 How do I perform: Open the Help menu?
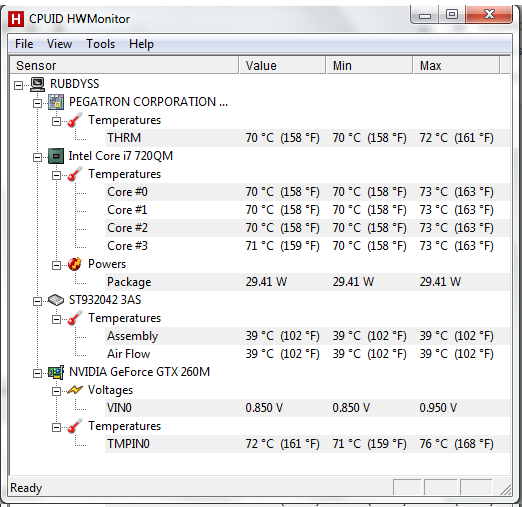click(x=141, y=44)
